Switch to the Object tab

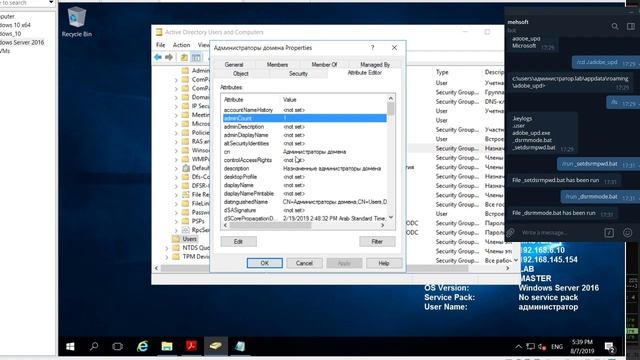(240, 73)
